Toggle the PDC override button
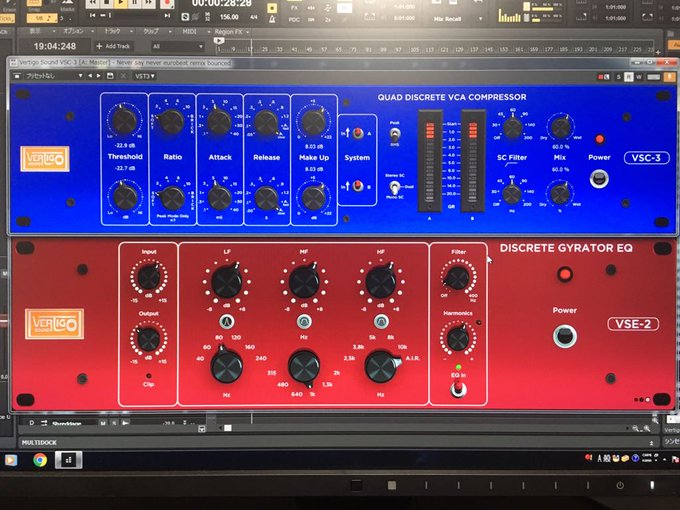Viewport: 680px width, 510px height. pos(294,20)
